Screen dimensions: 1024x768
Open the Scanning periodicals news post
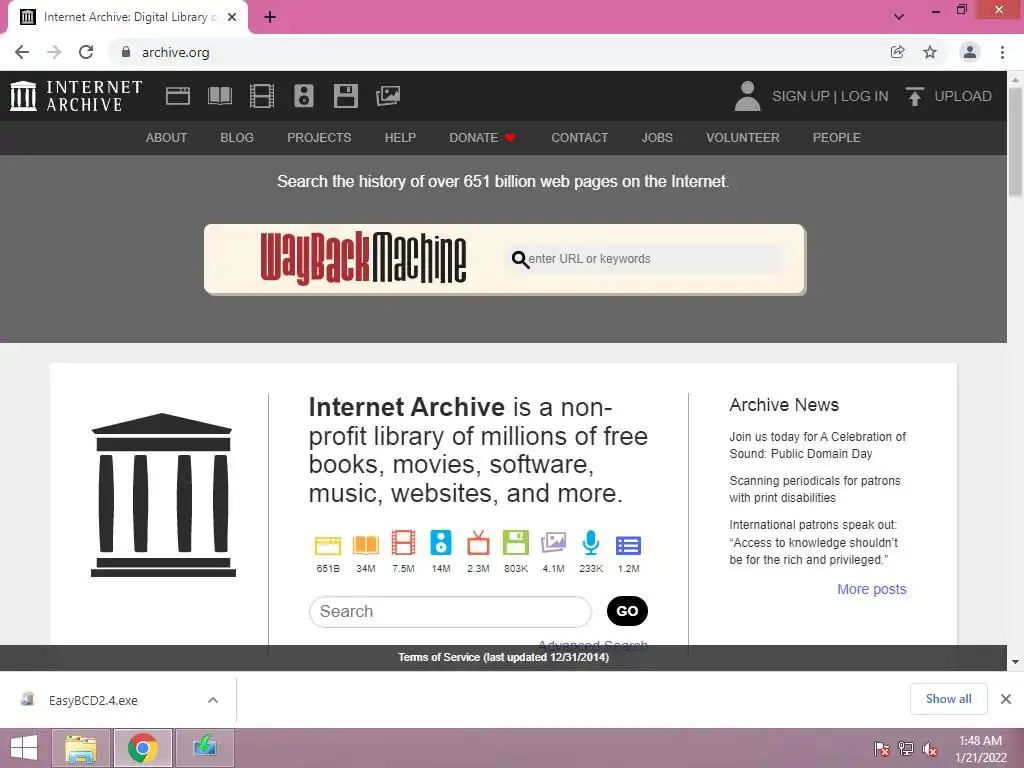coord(815,489)
